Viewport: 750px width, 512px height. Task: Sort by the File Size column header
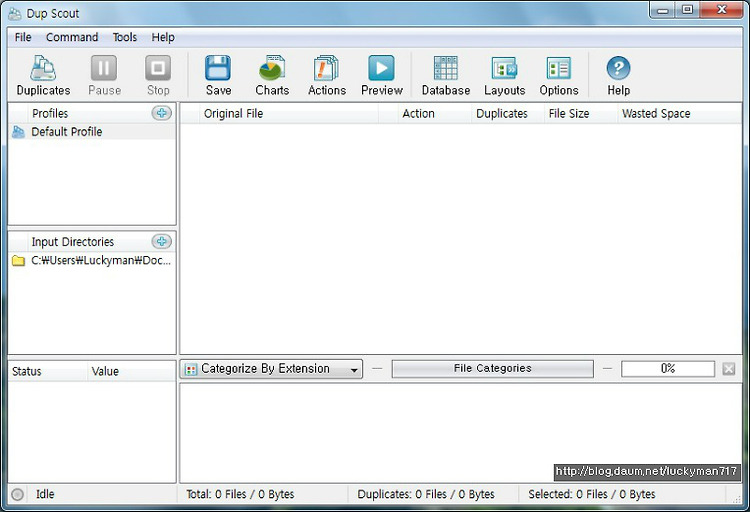click(x=581, y=114)
